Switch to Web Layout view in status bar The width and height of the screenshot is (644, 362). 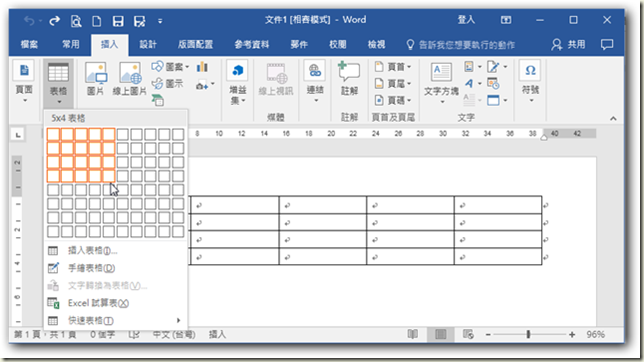tap(468, 334)
